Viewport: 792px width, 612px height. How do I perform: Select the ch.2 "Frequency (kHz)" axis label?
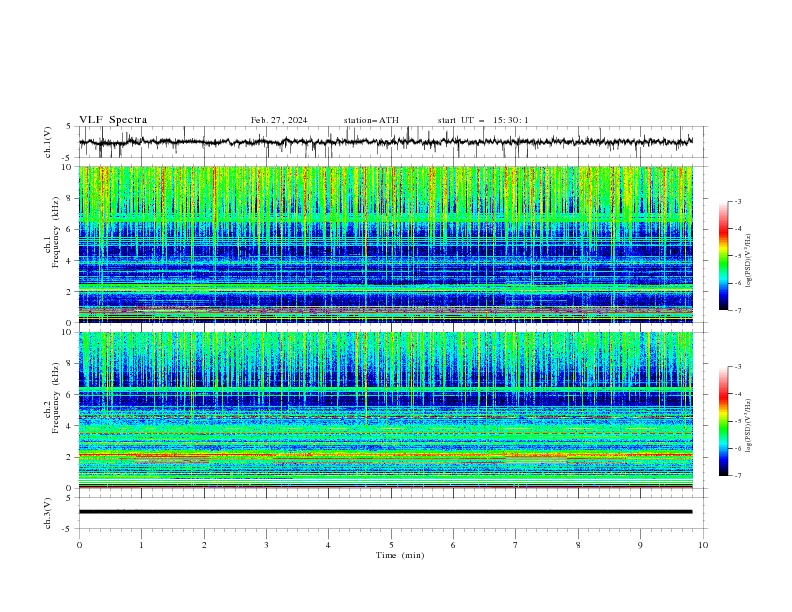click(x=56, y=398)
